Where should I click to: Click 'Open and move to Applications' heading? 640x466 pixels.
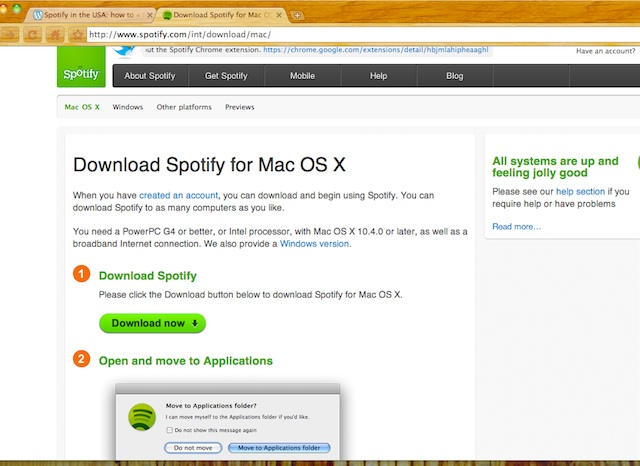click(186, 361)
